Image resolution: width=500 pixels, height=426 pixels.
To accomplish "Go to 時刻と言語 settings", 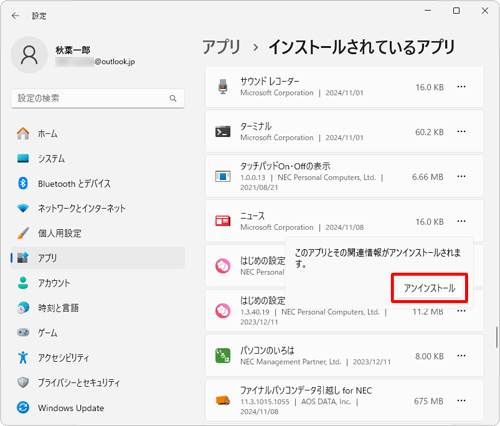I will pyautogui.click(x=98, y=308).
